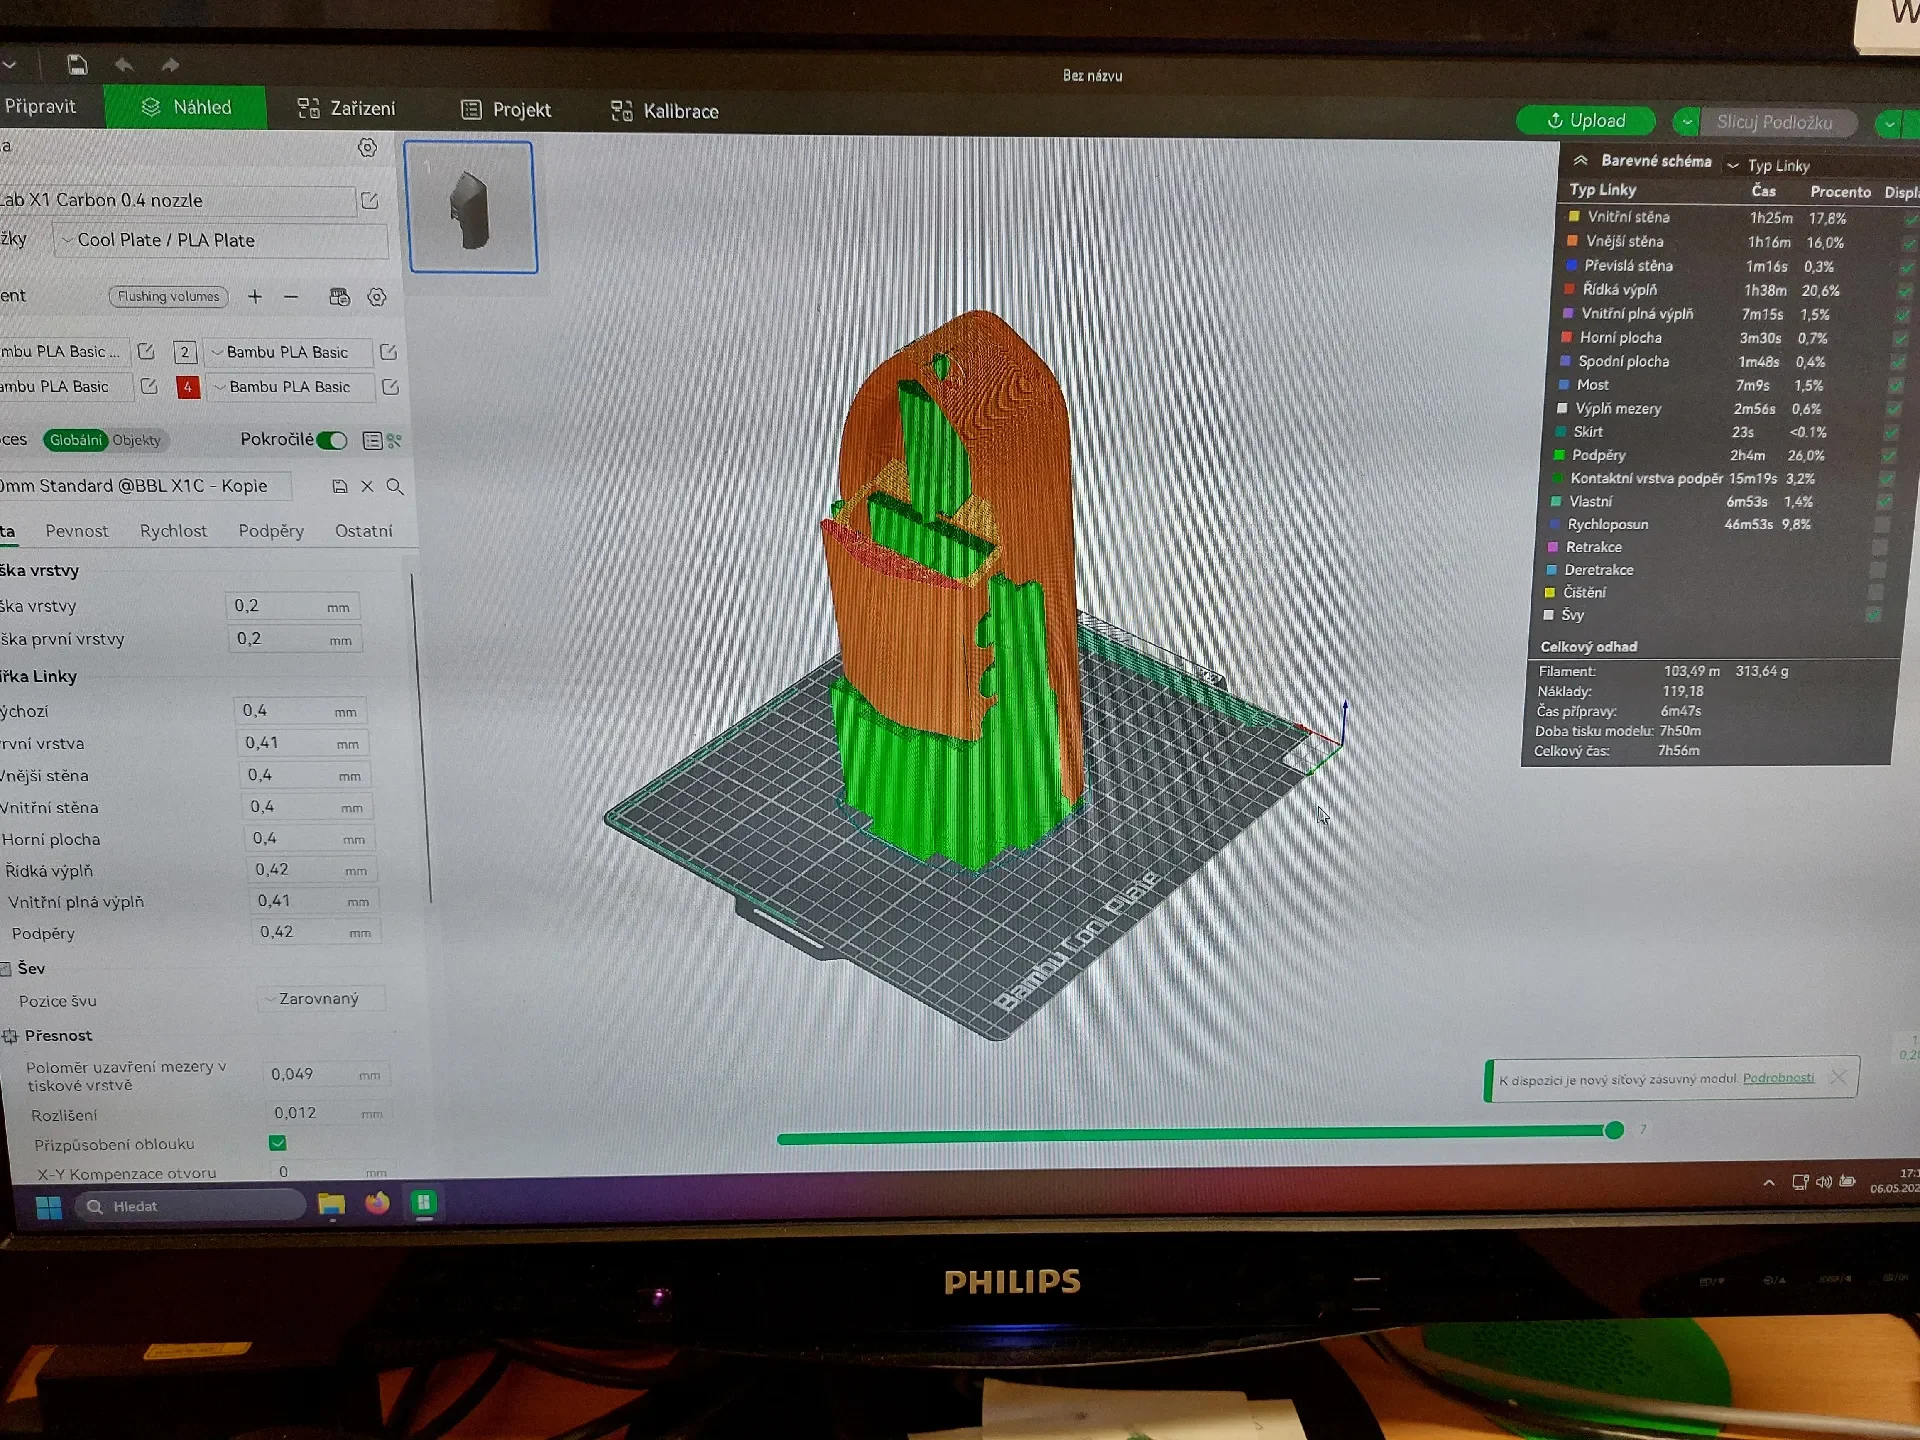This screenshot has height=1440, width=1920.
Task: Click the horizontal layer preview slider handle
Action: tap(1614, 1130)
